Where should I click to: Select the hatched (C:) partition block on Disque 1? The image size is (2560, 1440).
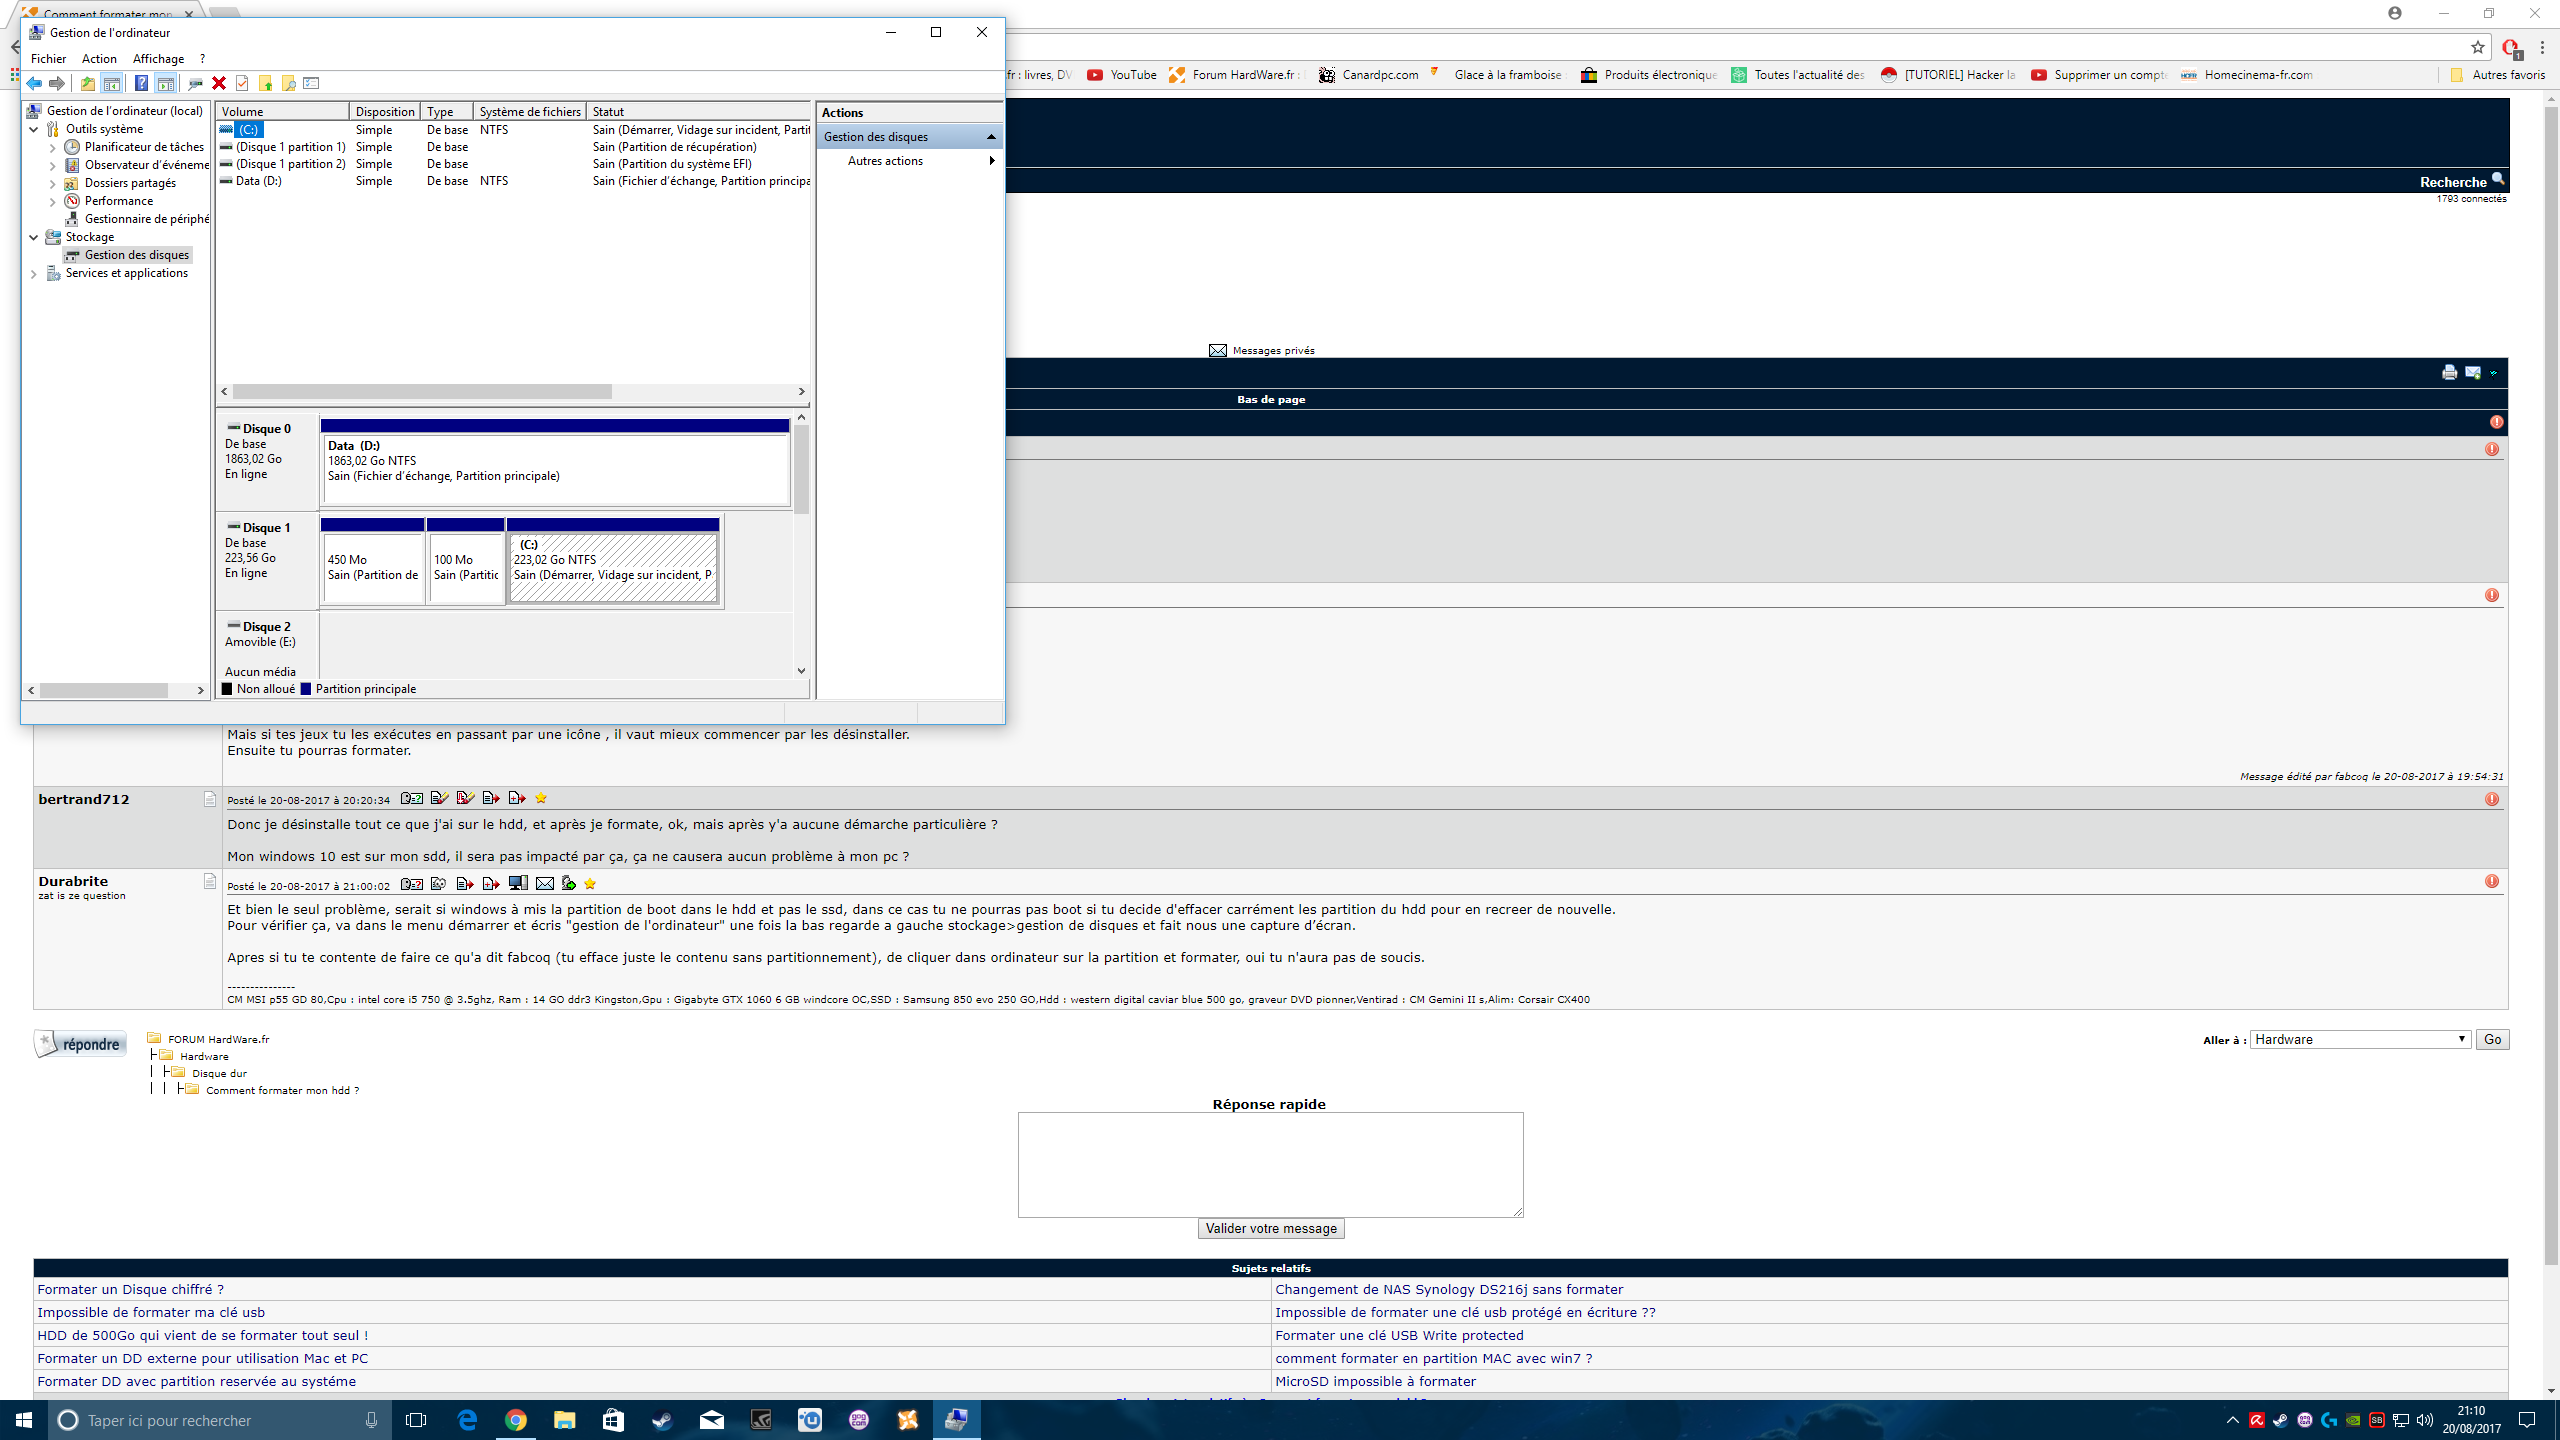tap(613, 561)
